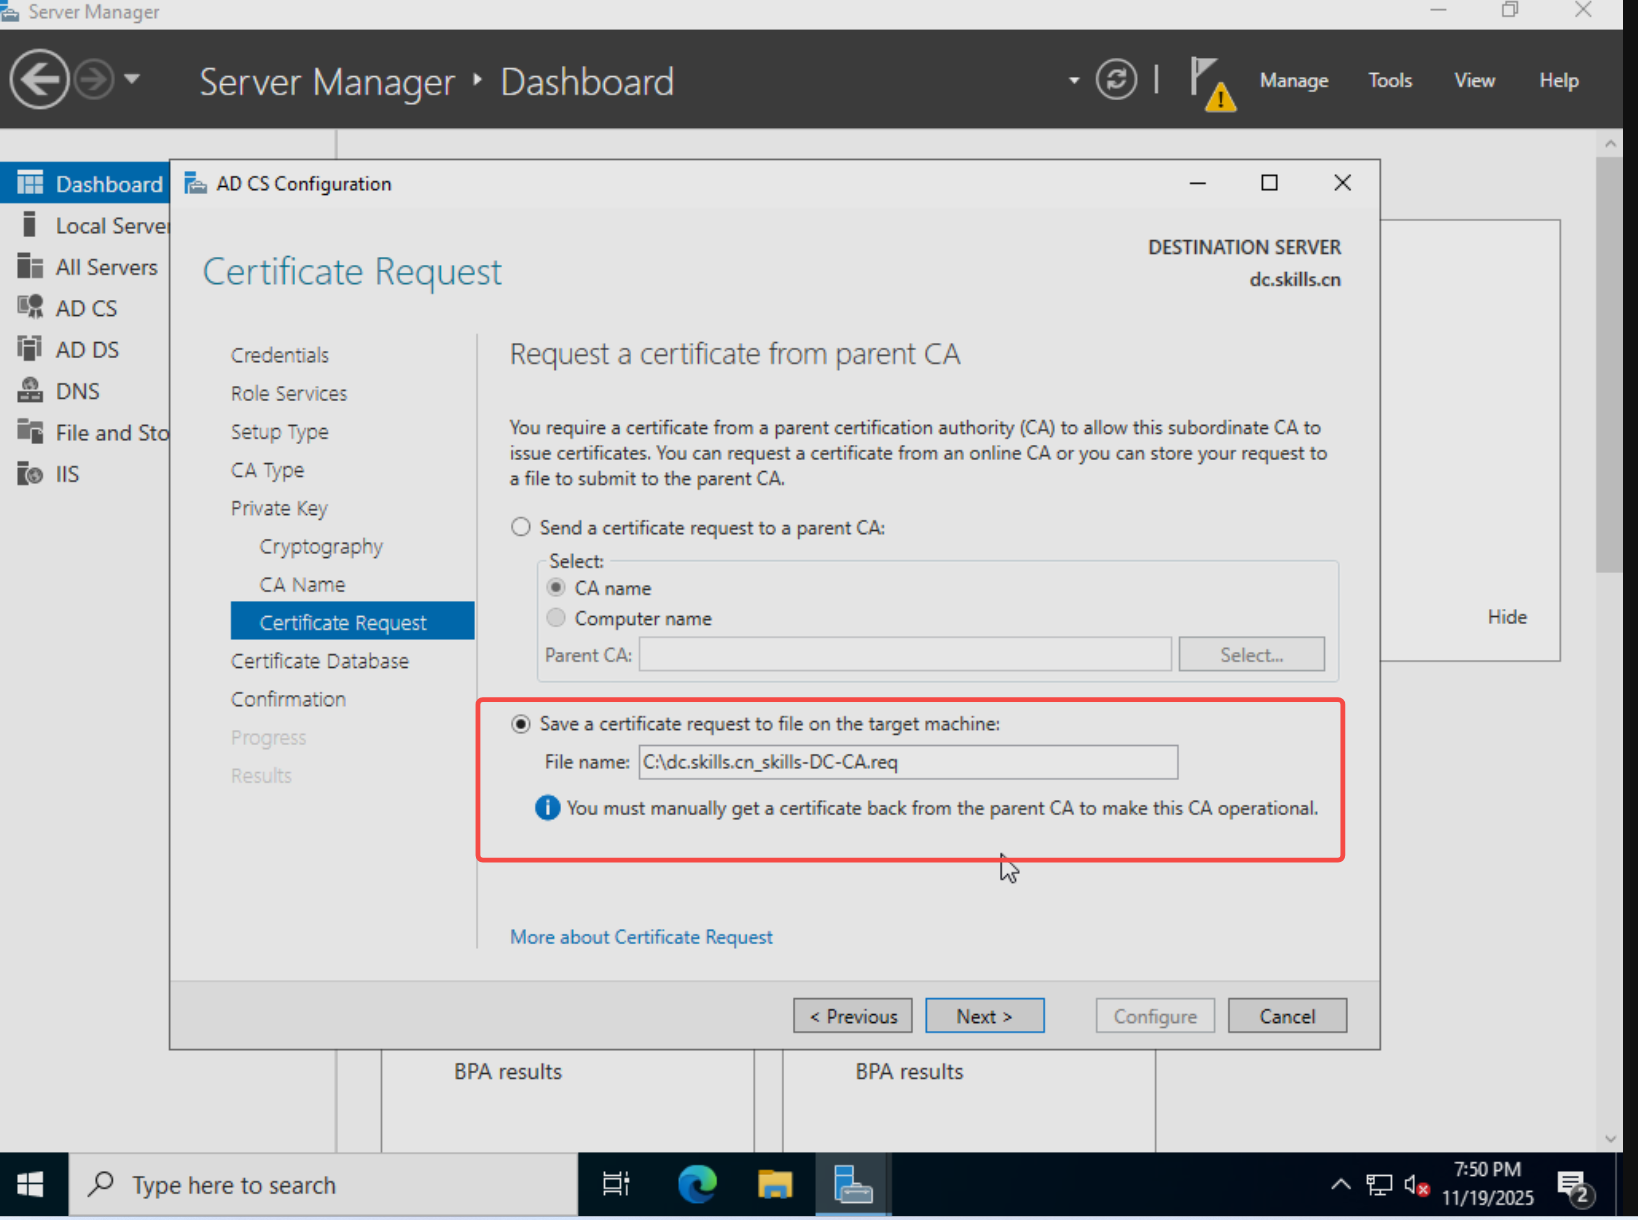This screenshot has width=1638, height=1220.
Task: Click dc.skills.cn destination server text
Action: pos(1295,280)
